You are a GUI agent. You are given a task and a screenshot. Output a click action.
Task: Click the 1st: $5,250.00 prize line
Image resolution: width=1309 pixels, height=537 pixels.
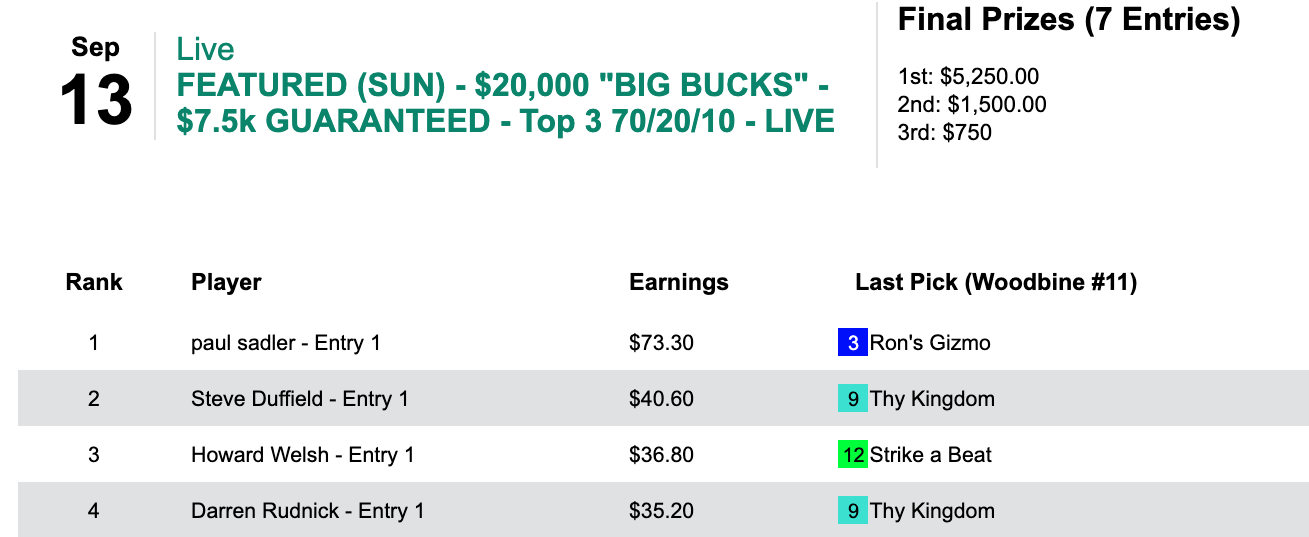click(970, 77)
